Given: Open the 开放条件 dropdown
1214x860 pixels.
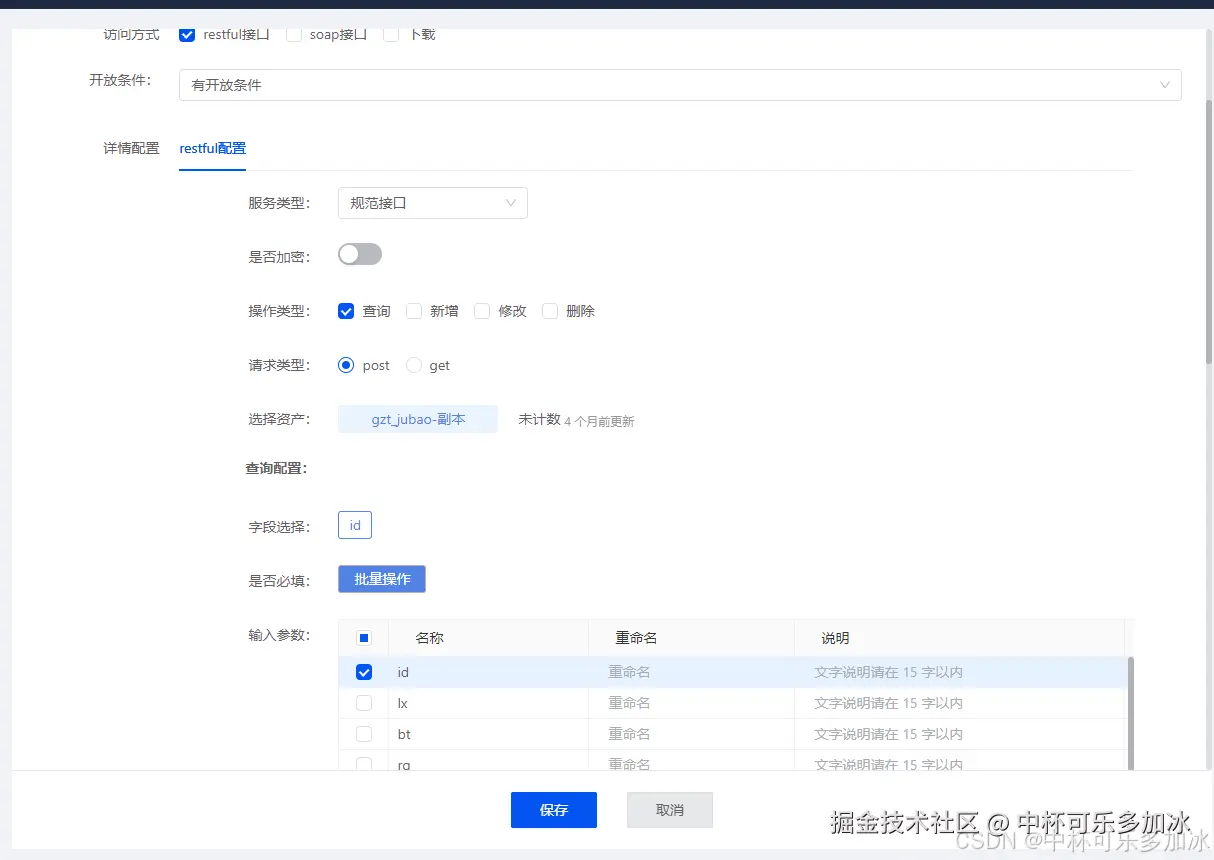Looking at the screenshot, I should (x=680, y=85).
